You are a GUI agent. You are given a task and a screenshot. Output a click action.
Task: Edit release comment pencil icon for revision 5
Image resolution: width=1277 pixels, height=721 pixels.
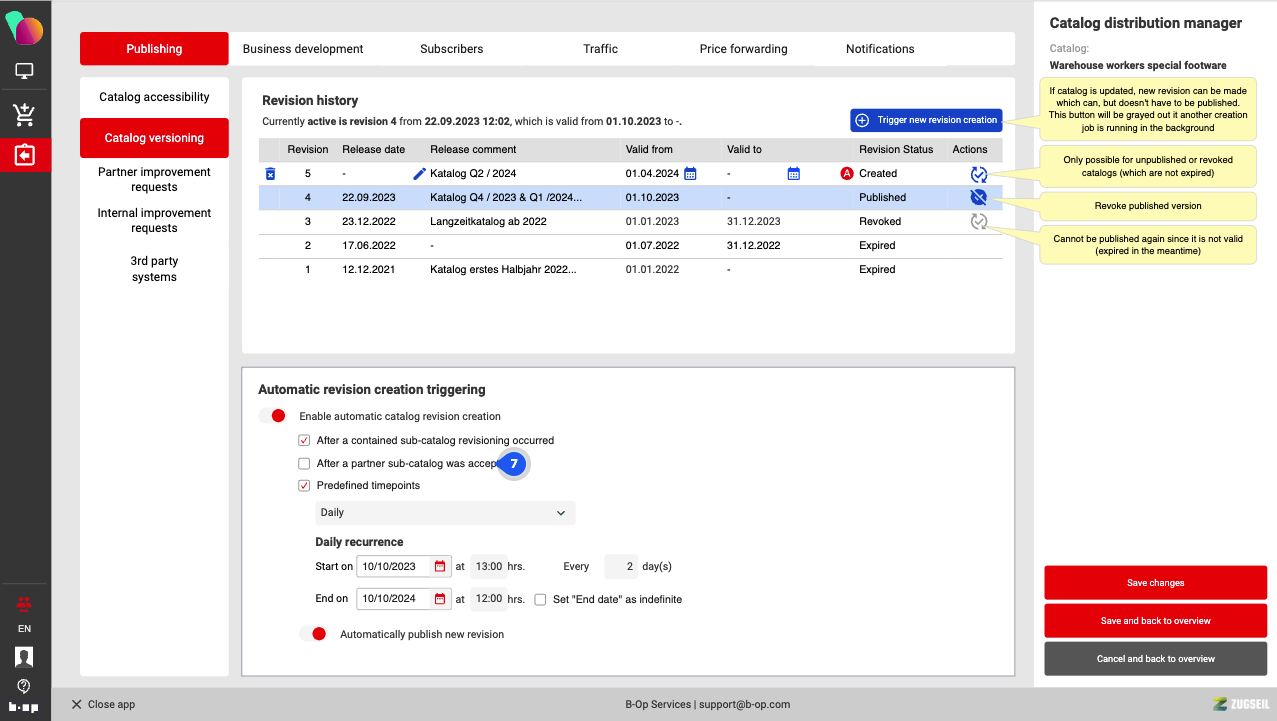click(419, 174)
